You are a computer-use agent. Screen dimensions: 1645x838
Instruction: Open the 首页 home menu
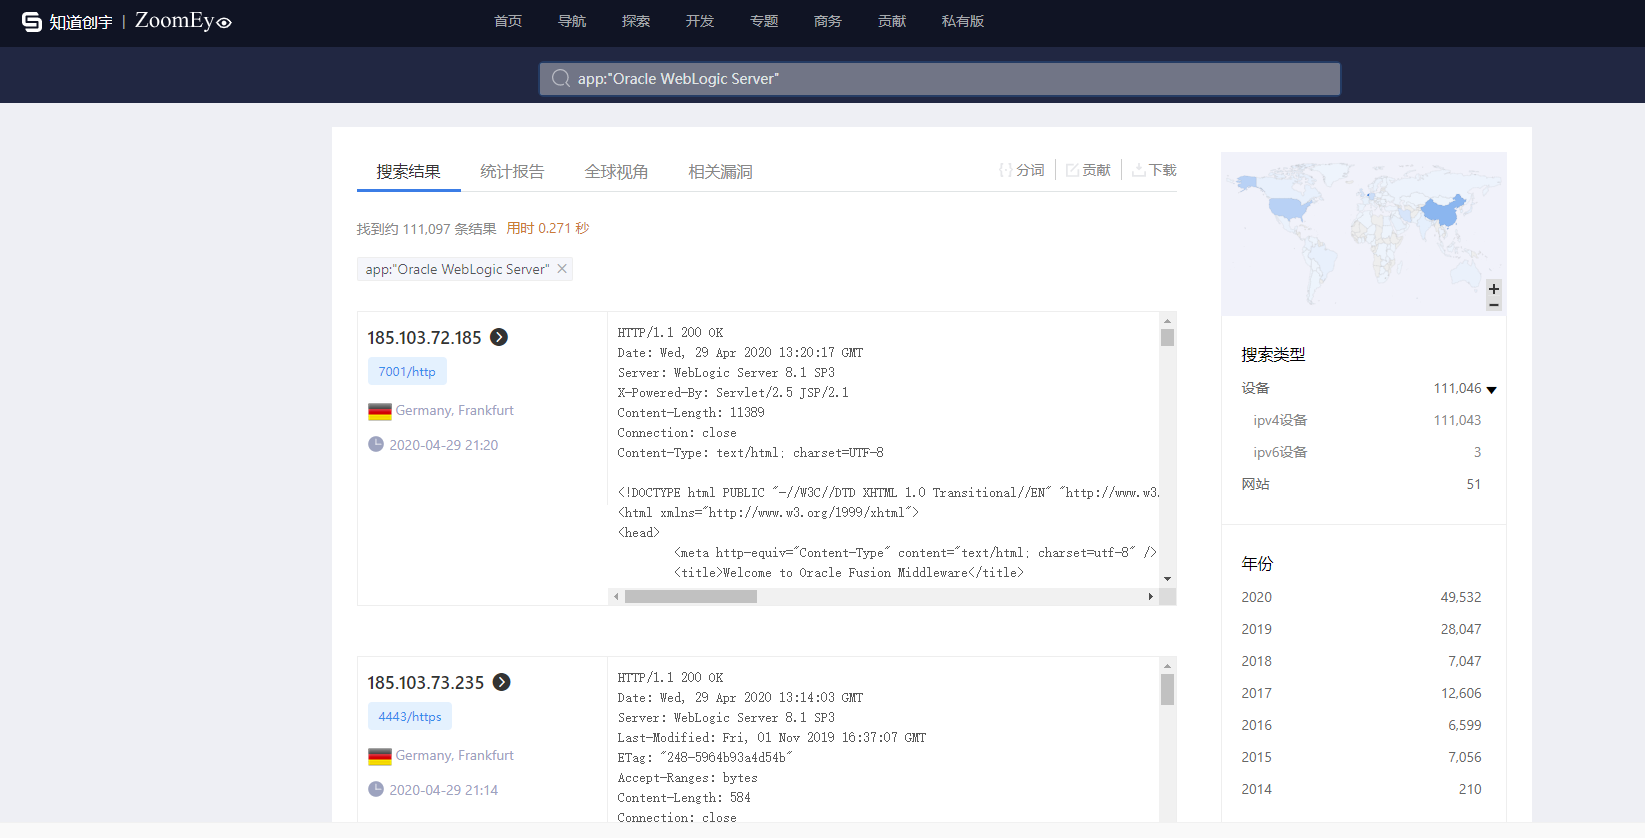point(508,21)
